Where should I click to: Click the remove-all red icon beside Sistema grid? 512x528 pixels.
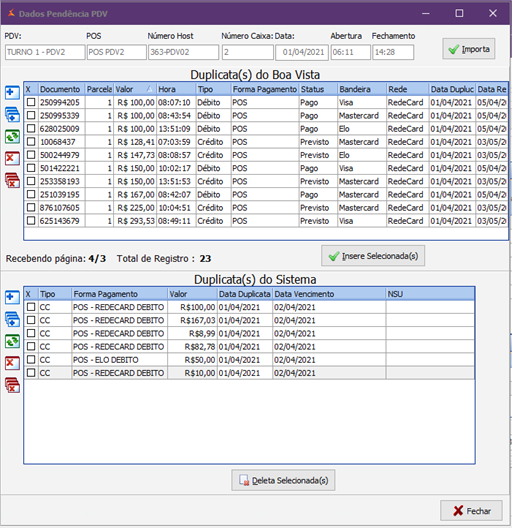coord(12,385)
